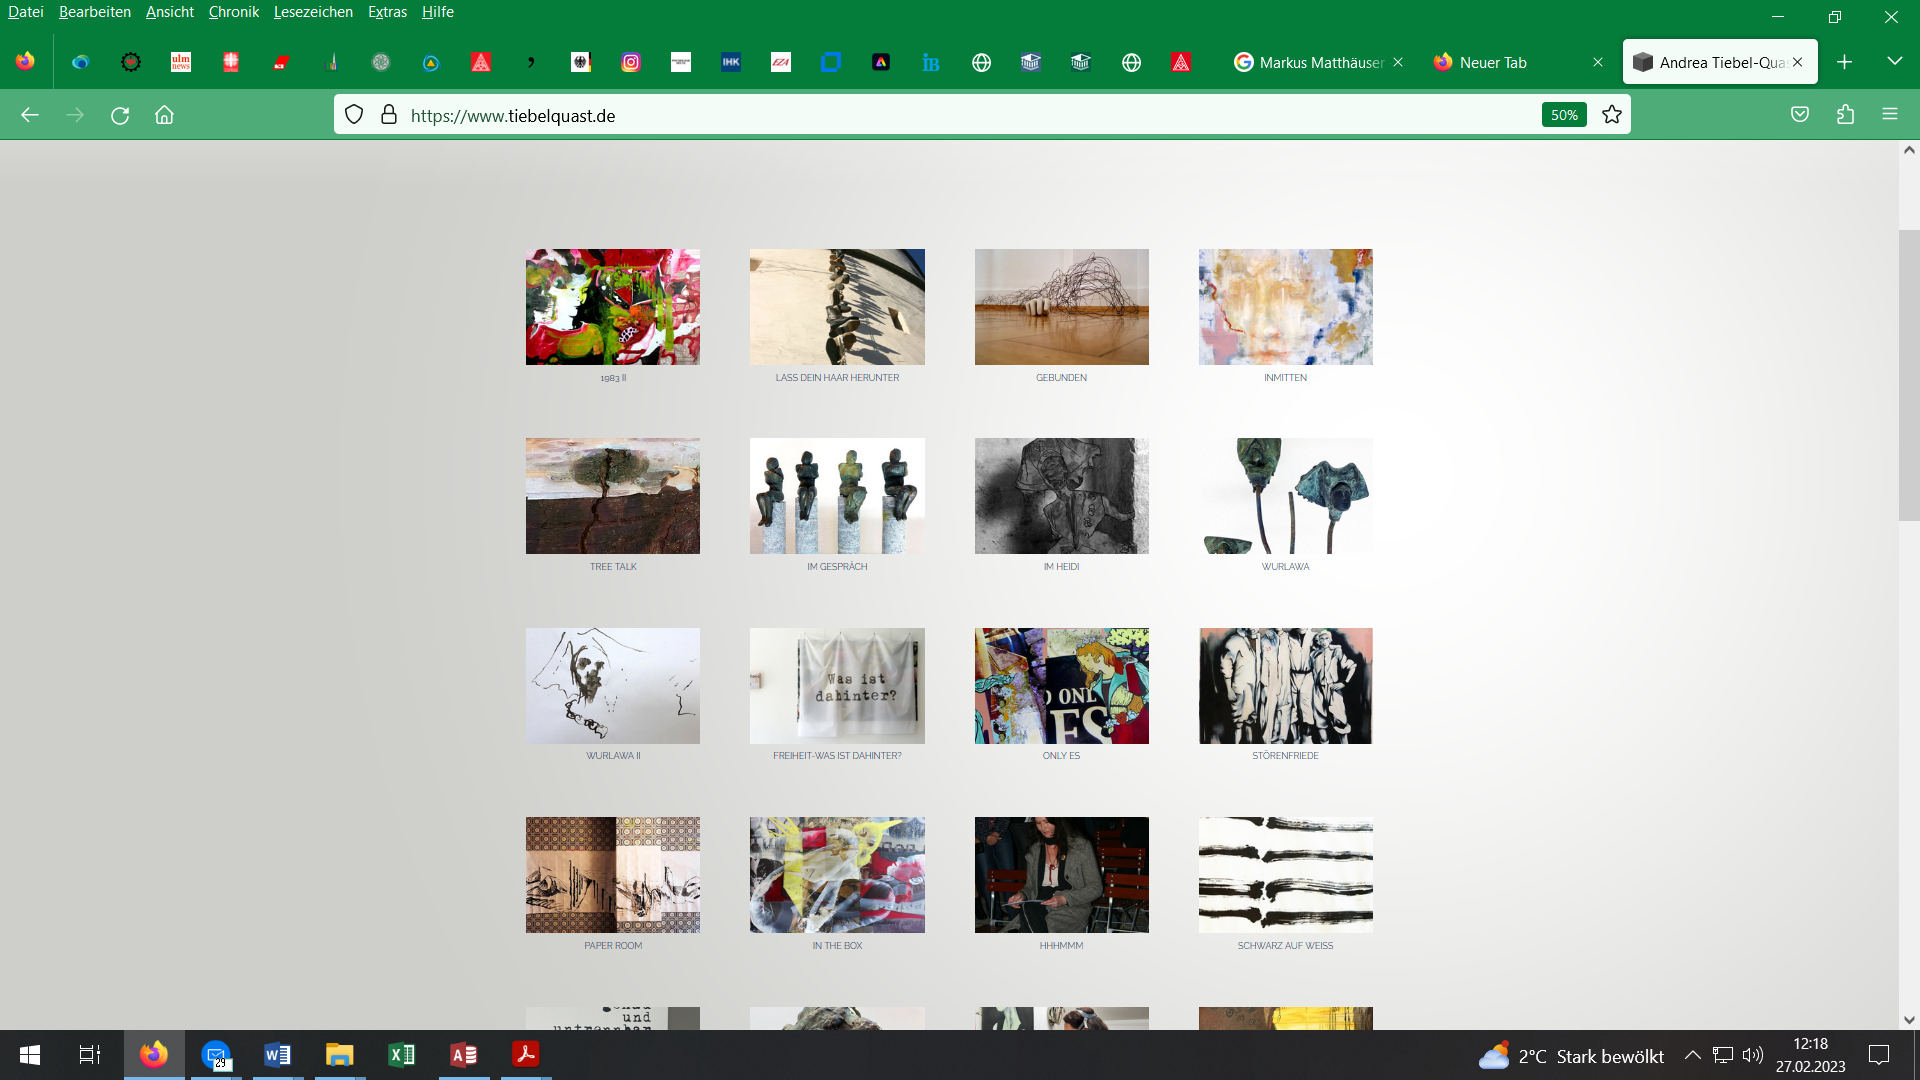The image size is (1920, 1080).
Task: Click the Instagram pinned tab icon
Action: click(x=631, y=62)
